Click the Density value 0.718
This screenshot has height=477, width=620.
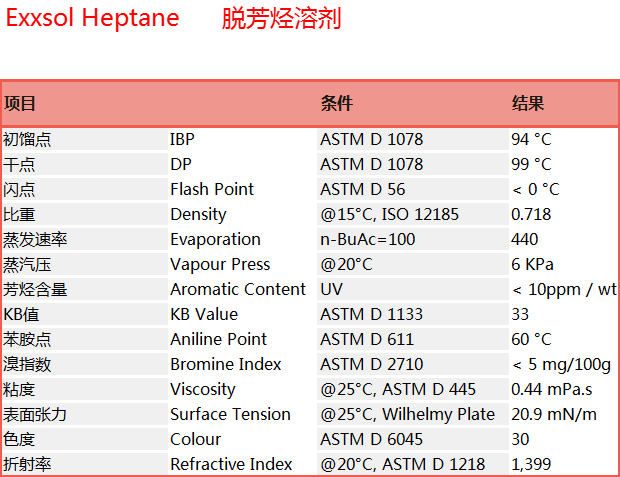click(x=531, y=214)
